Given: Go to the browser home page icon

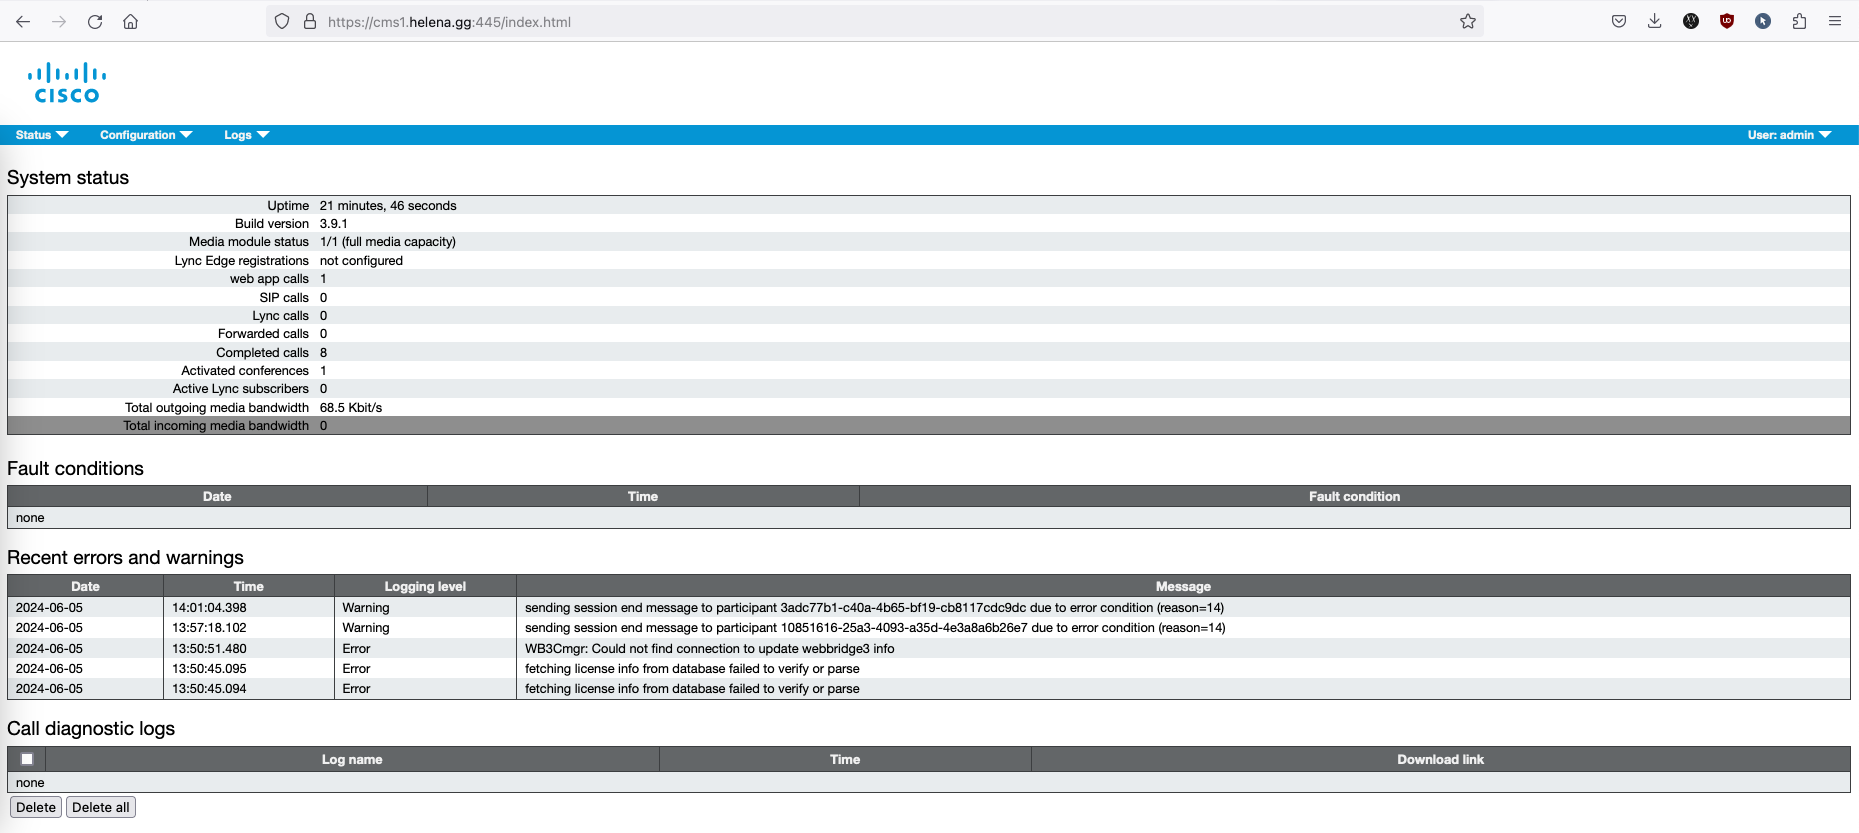Looking at the screenshot, I should point(130,21).
